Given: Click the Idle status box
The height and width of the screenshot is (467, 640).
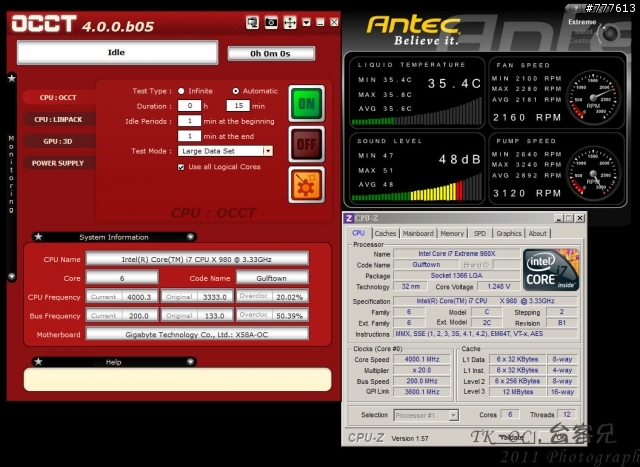Looking at the screenshot, I should click(x=117, y=52).
